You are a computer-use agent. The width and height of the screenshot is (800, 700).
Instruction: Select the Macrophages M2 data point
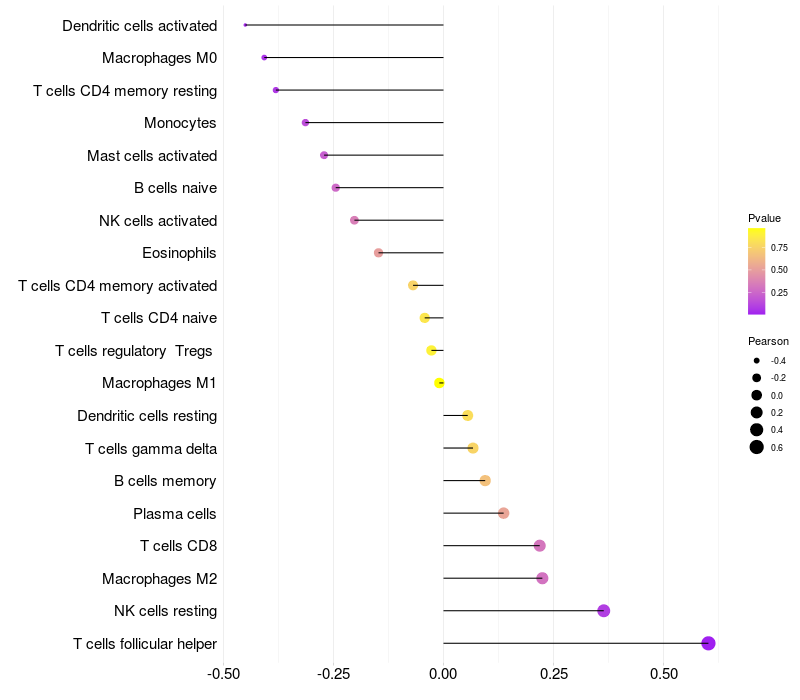coord(542,579)
